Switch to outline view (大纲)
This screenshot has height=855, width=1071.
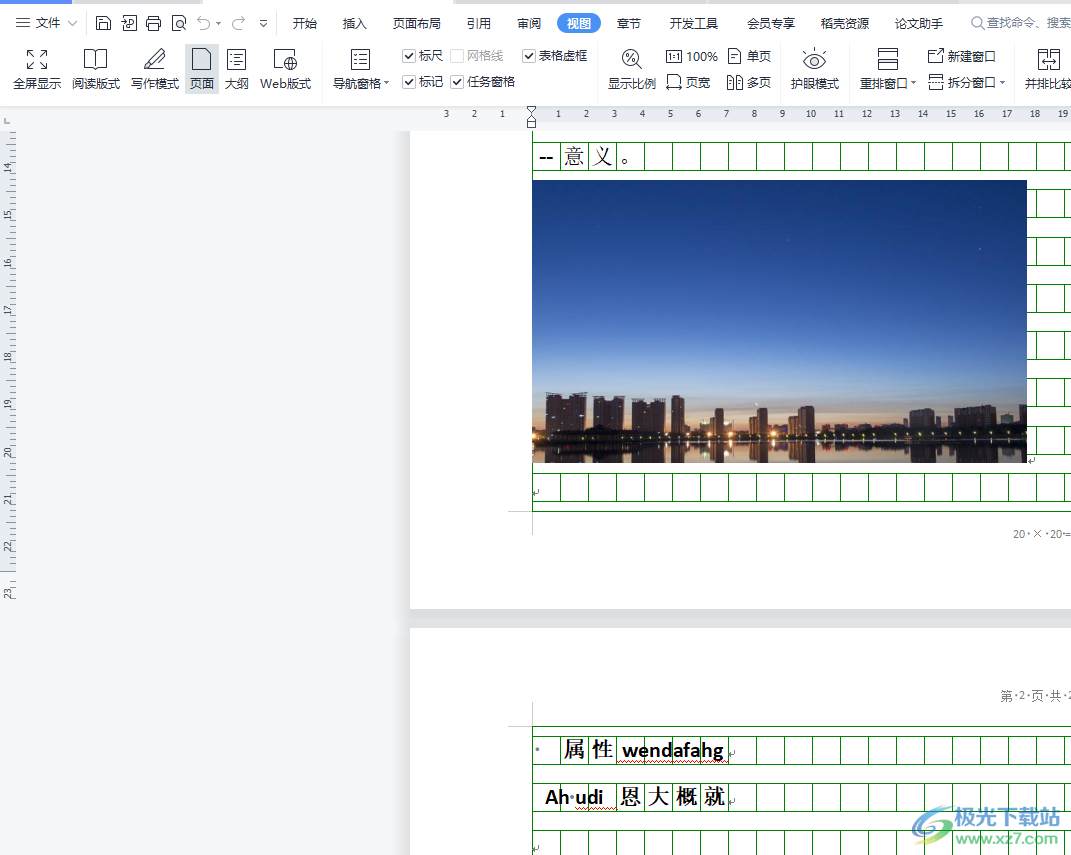(236, 69)
